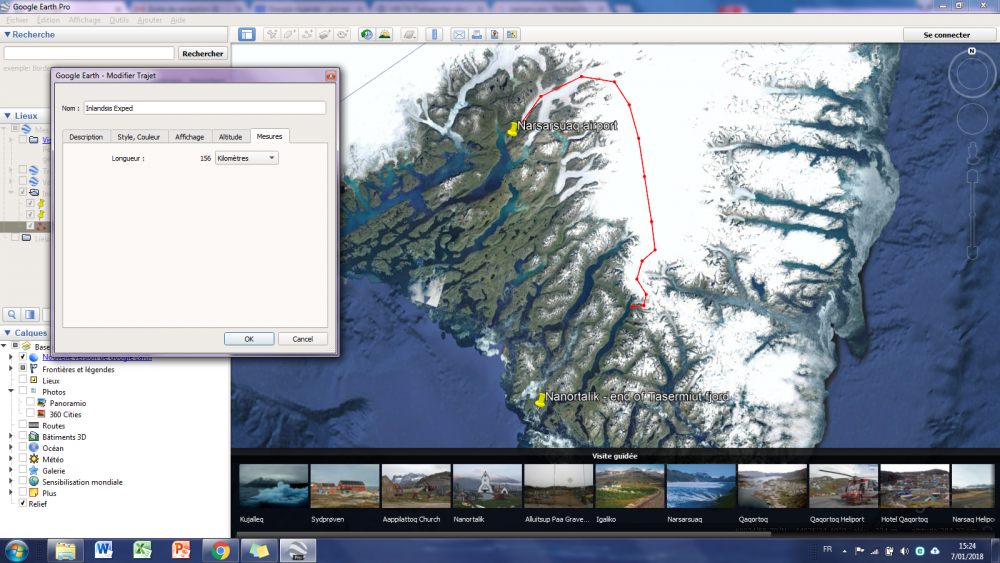
Task: Confirm the dialog with OK button
Action: click(249, 339)
